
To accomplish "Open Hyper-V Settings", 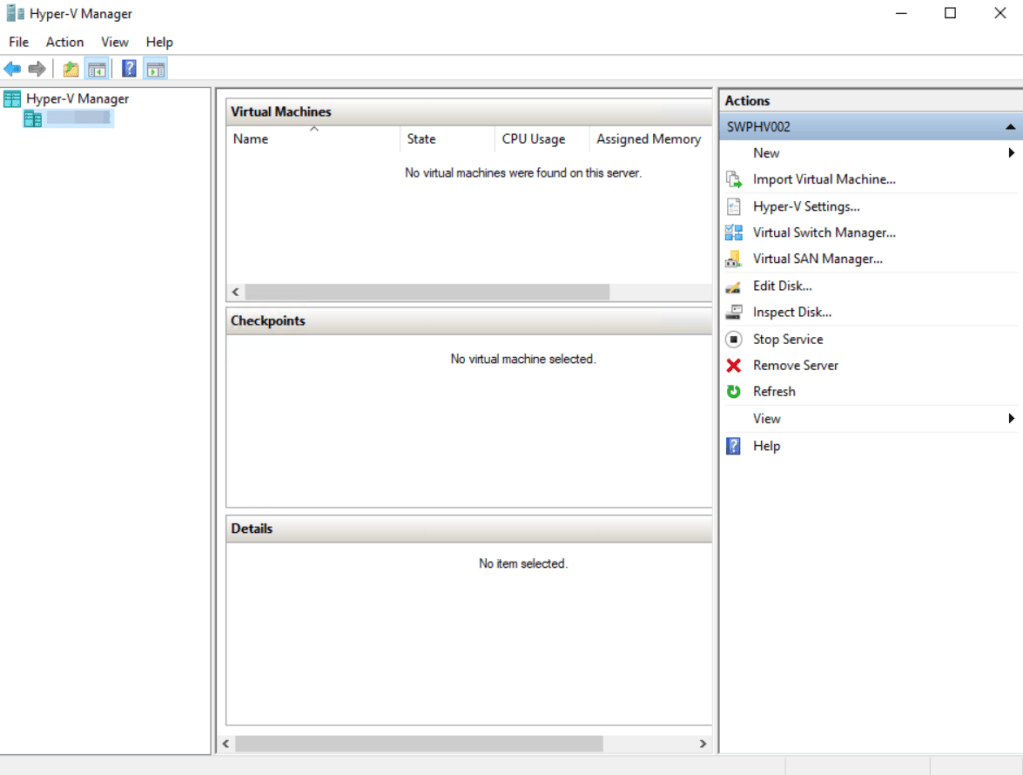I will pos(805,207).
